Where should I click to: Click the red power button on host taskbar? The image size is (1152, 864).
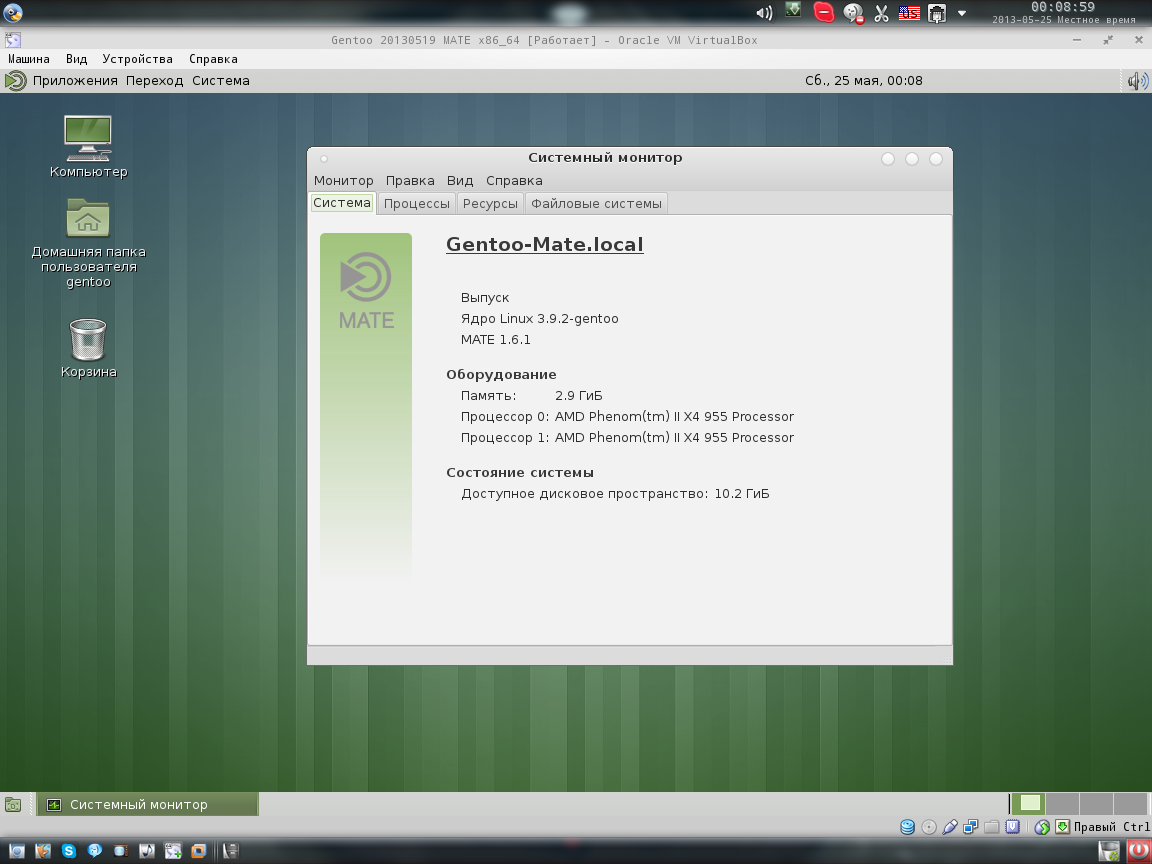(x=1138, y=851)
